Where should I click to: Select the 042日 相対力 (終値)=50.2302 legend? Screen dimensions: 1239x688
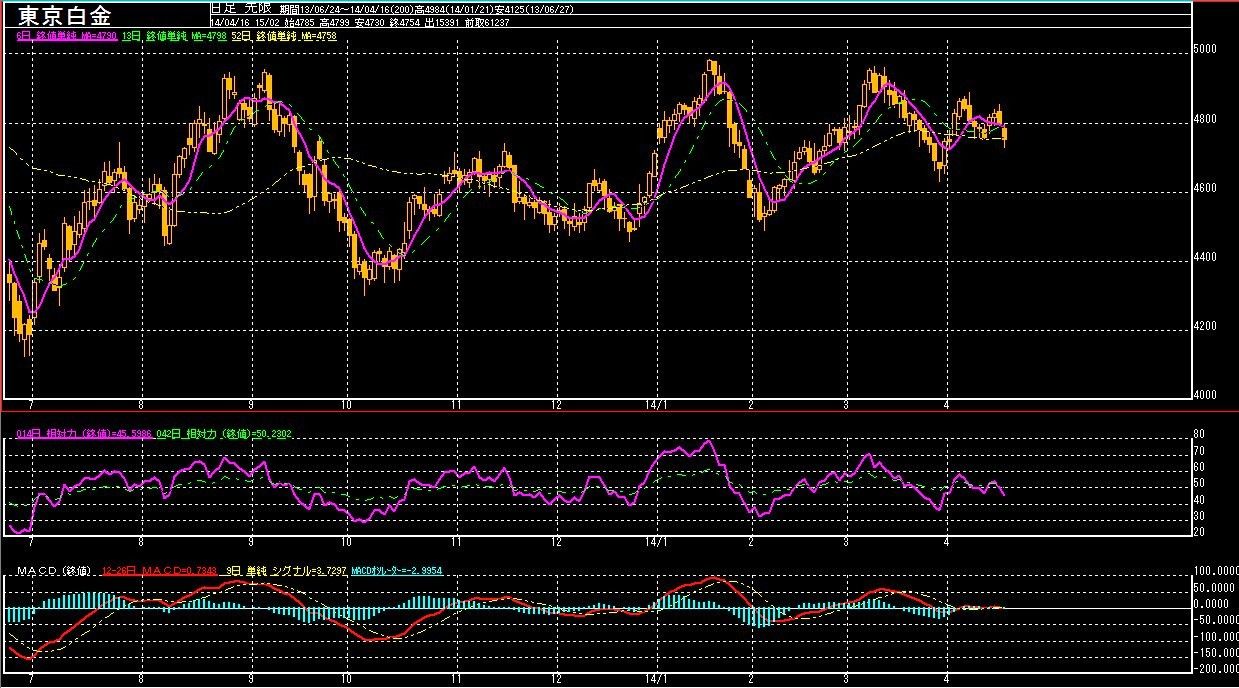click(224, 434)
